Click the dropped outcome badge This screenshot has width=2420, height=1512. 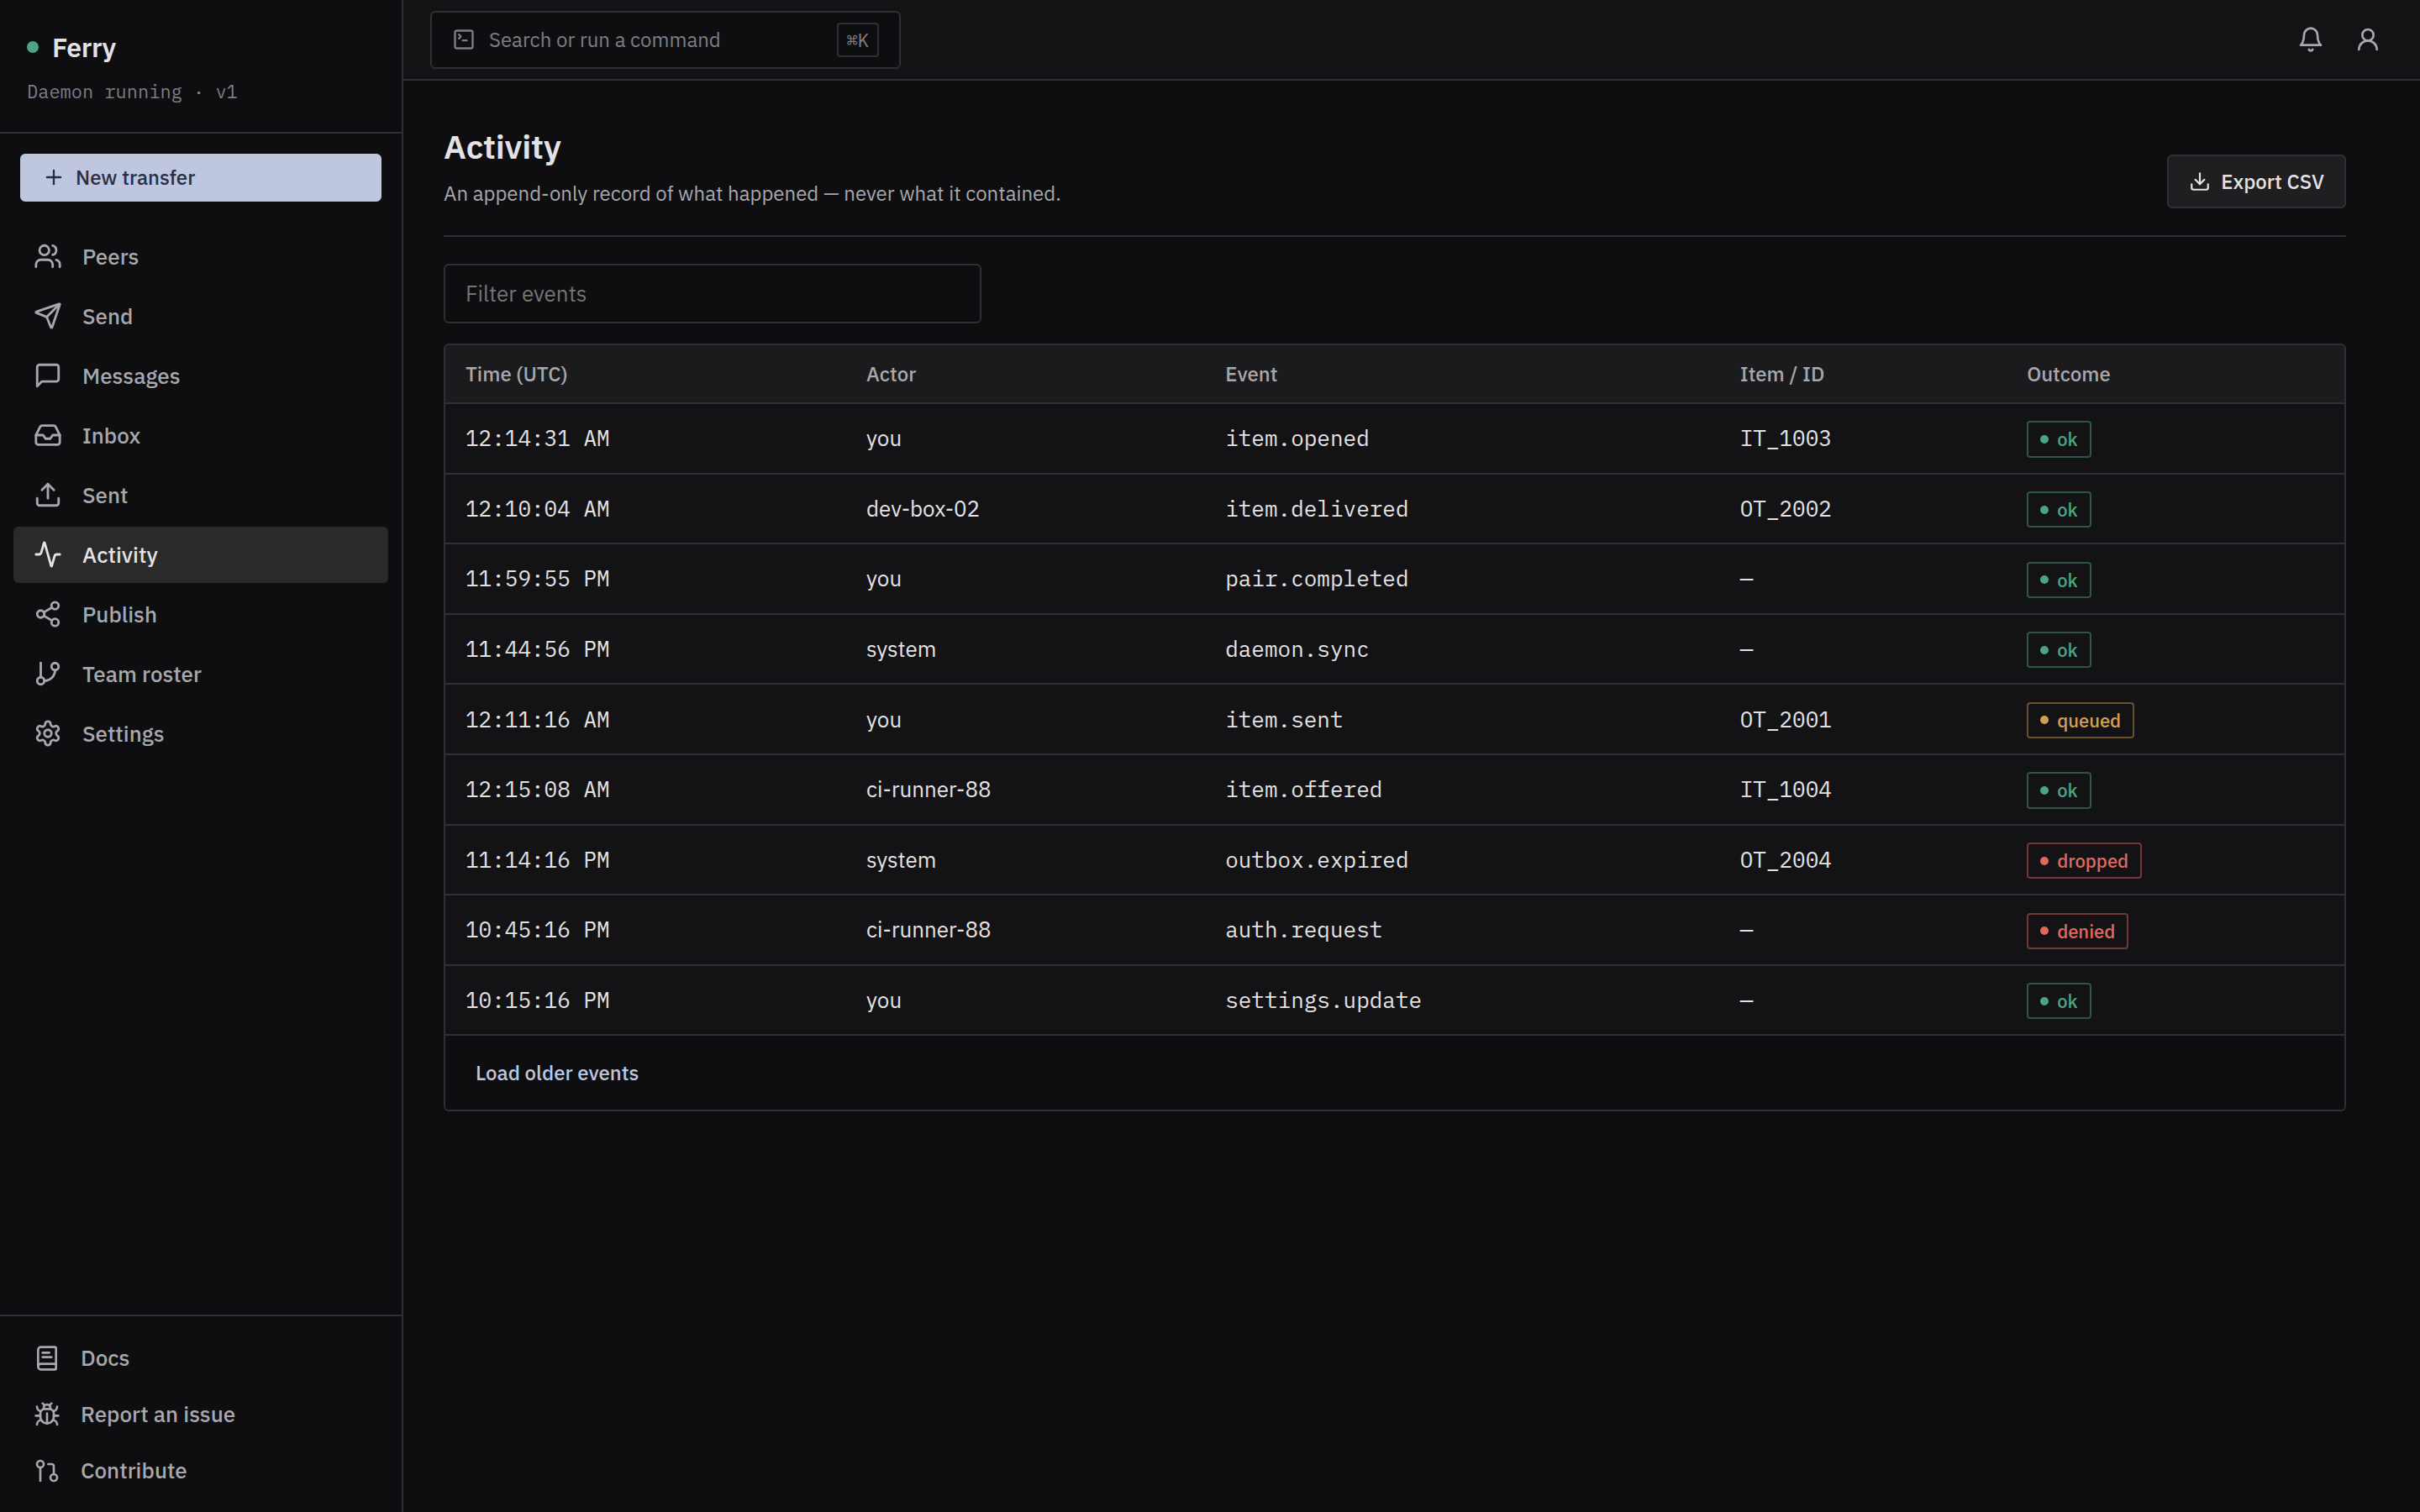point(2083,861)
